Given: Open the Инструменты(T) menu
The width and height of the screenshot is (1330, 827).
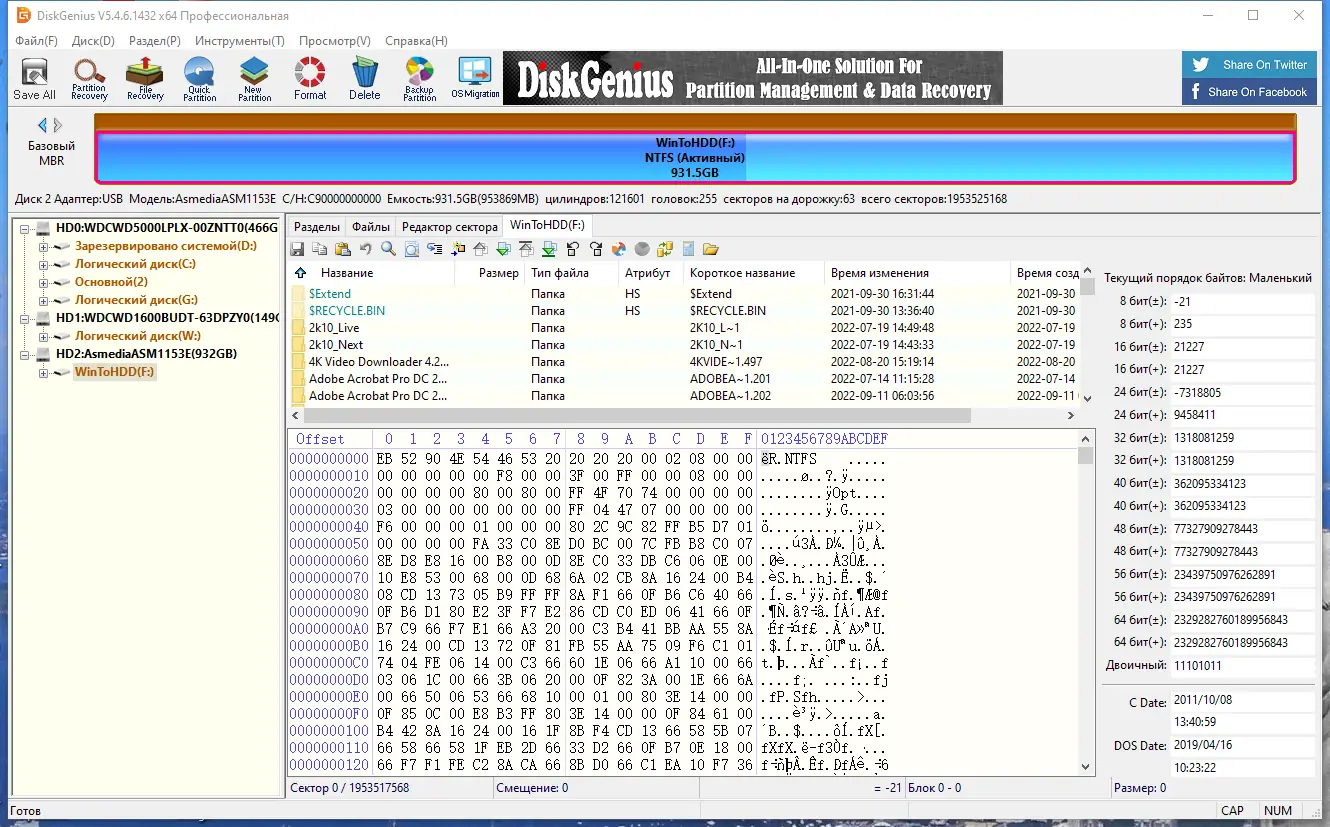Looking at the screenshot, I should tap(240, 41).
